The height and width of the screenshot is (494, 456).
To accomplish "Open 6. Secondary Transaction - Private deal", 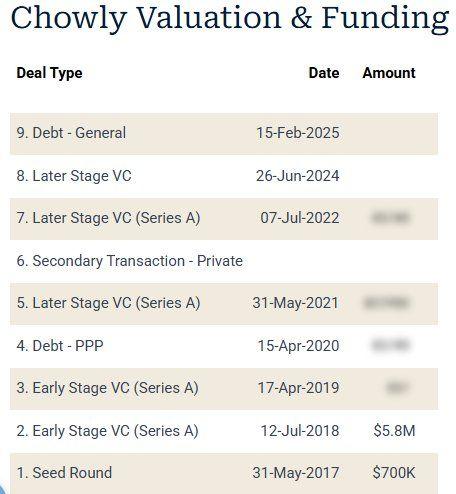I will 224,261.
